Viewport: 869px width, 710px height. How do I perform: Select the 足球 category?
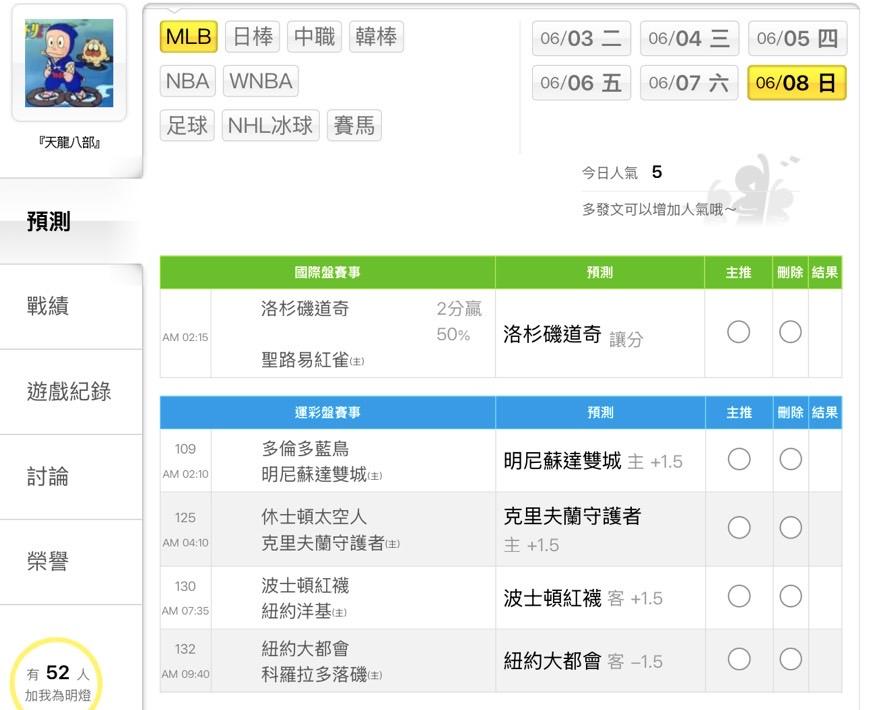(x=187, y=125)
